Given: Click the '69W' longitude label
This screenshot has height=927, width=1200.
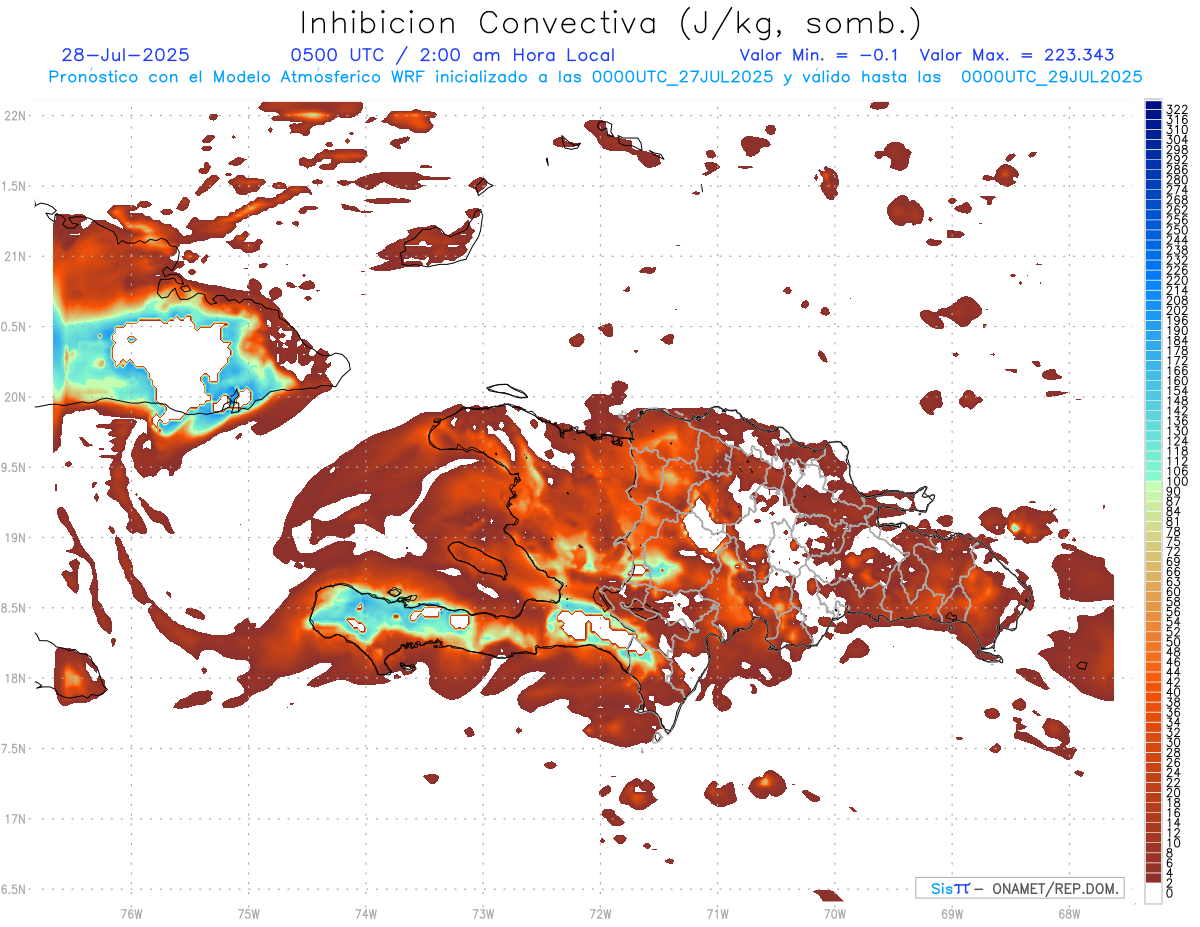Looking at the screenshot, I should click(x=951, y=913).
